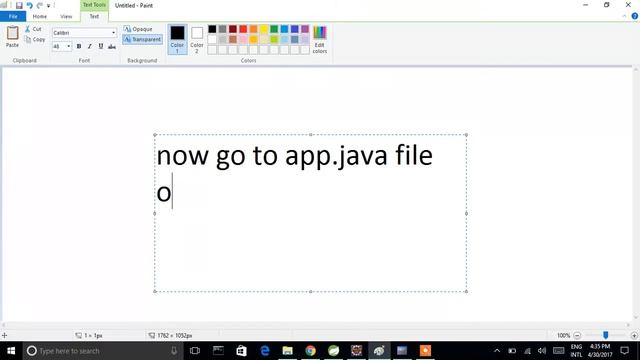Show hidden system tray icons
This screenshot has width=640, height=360.
pos(497,351)
